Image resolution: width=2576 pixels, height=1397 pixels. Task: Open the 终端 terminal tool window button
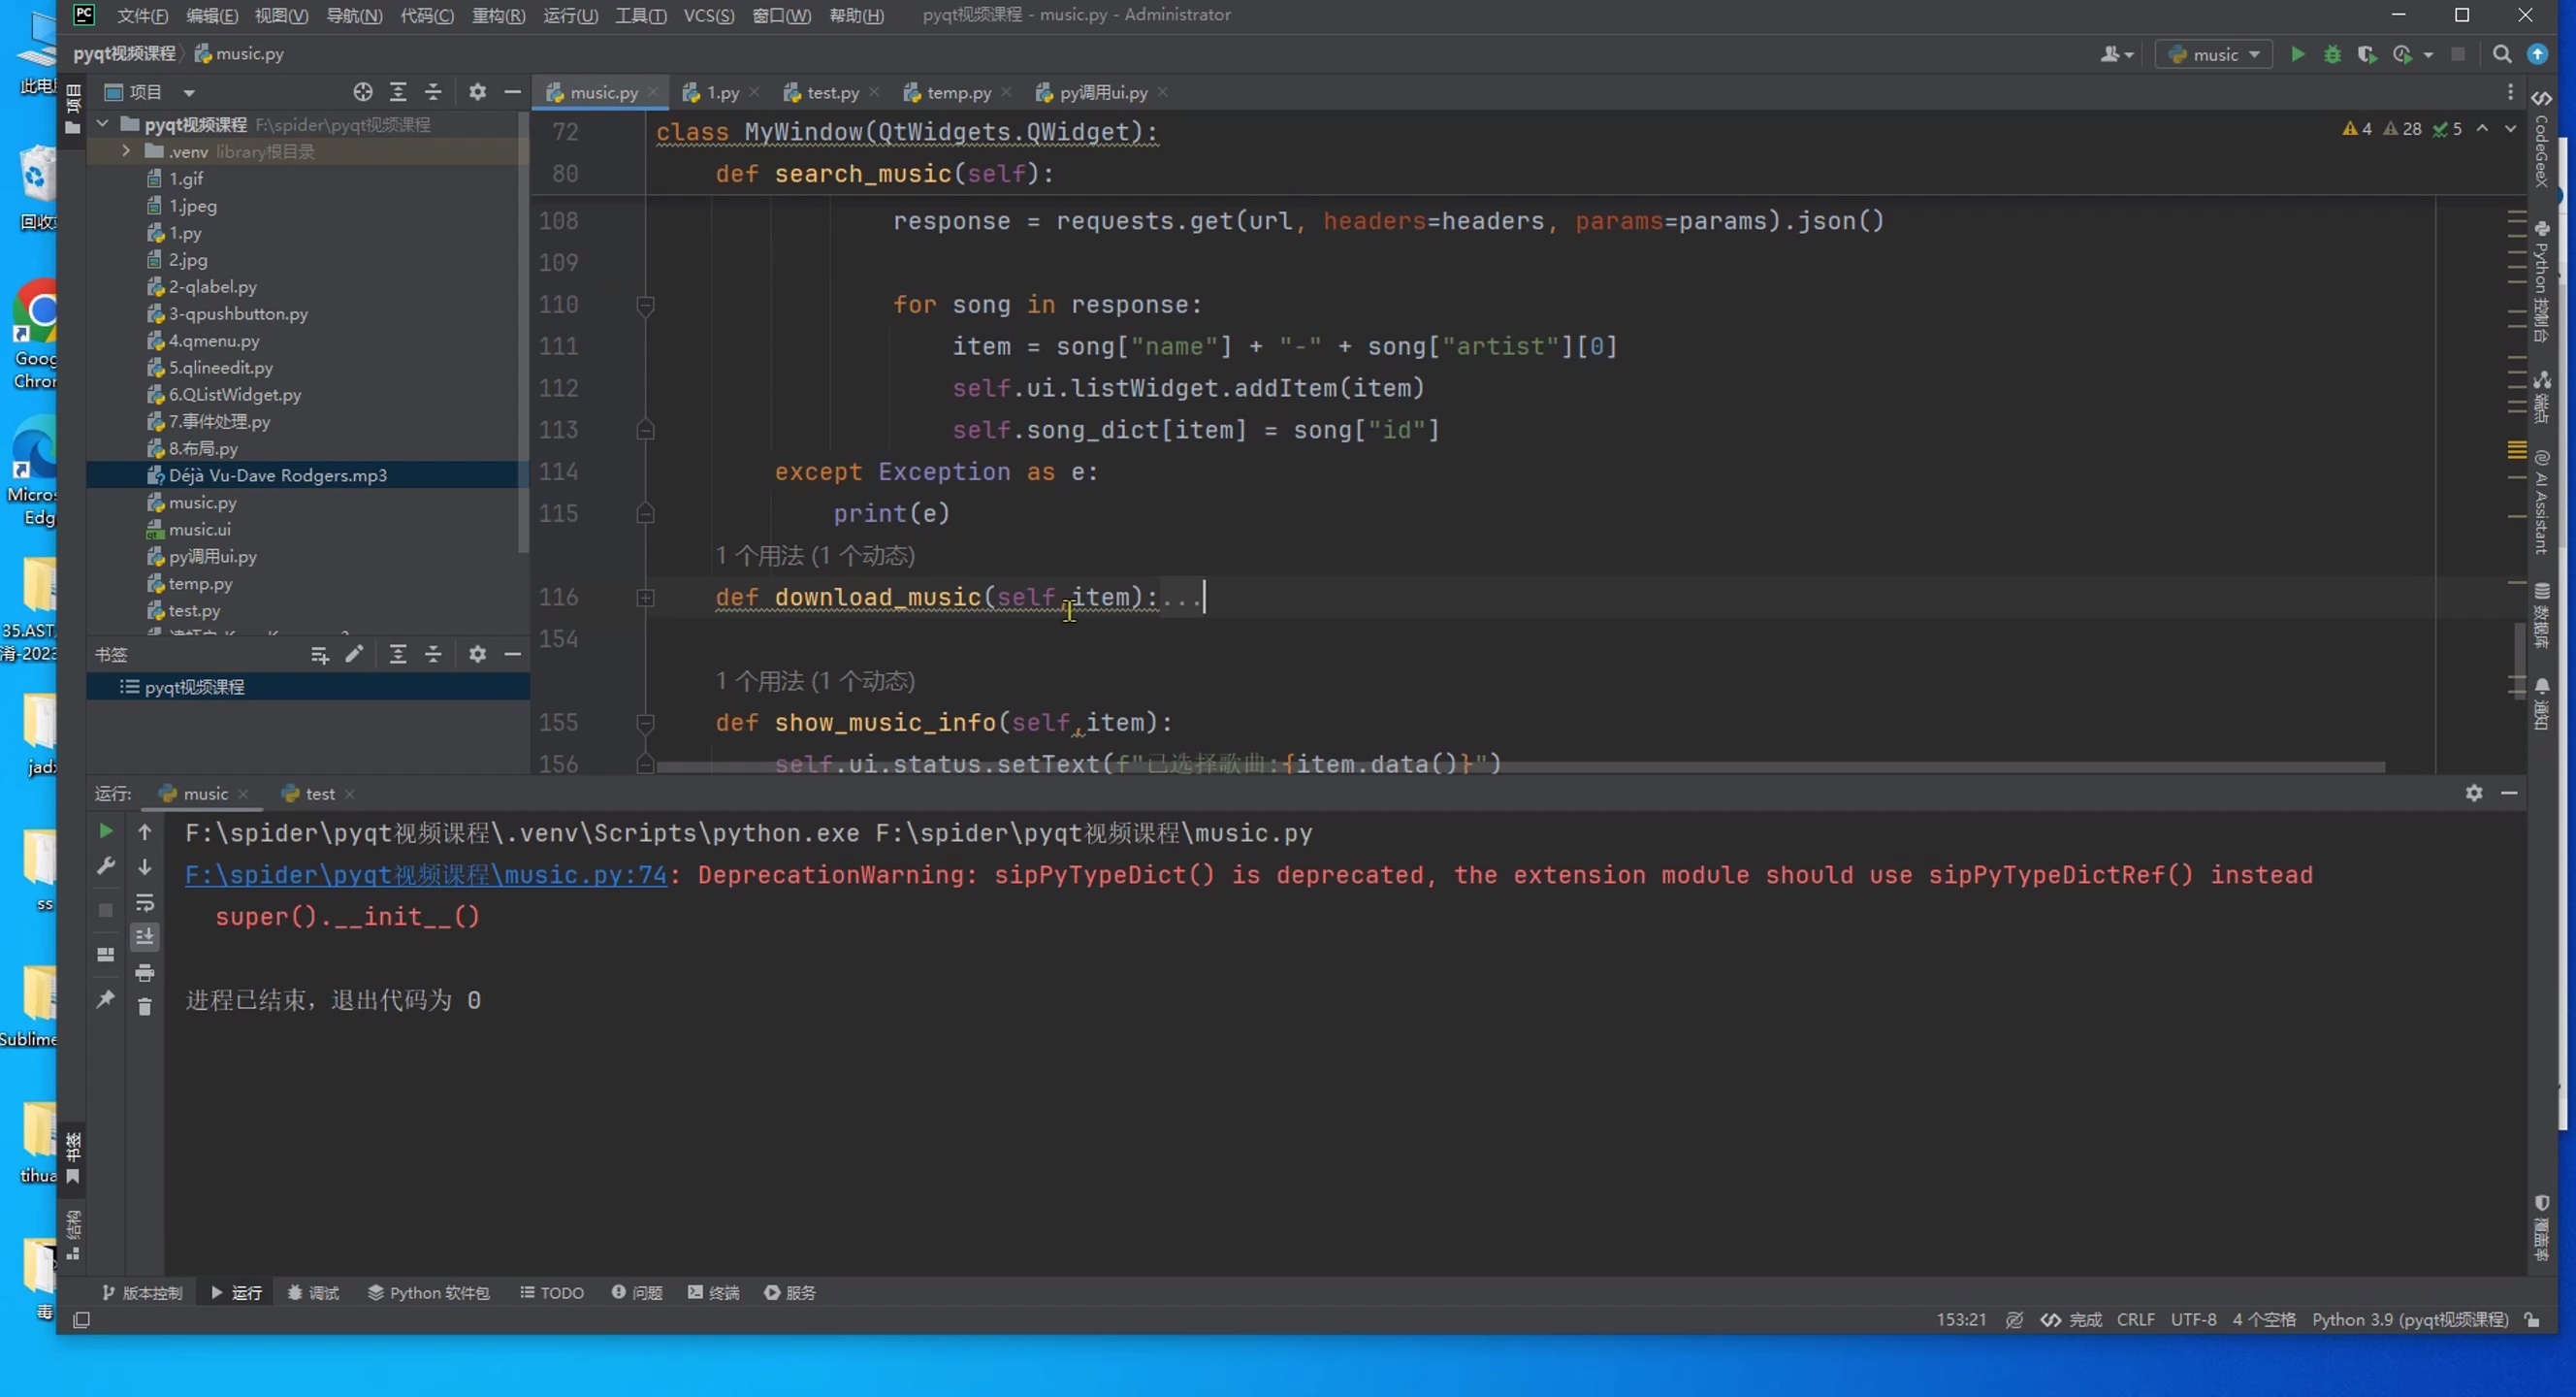[x=713, y=1292]
